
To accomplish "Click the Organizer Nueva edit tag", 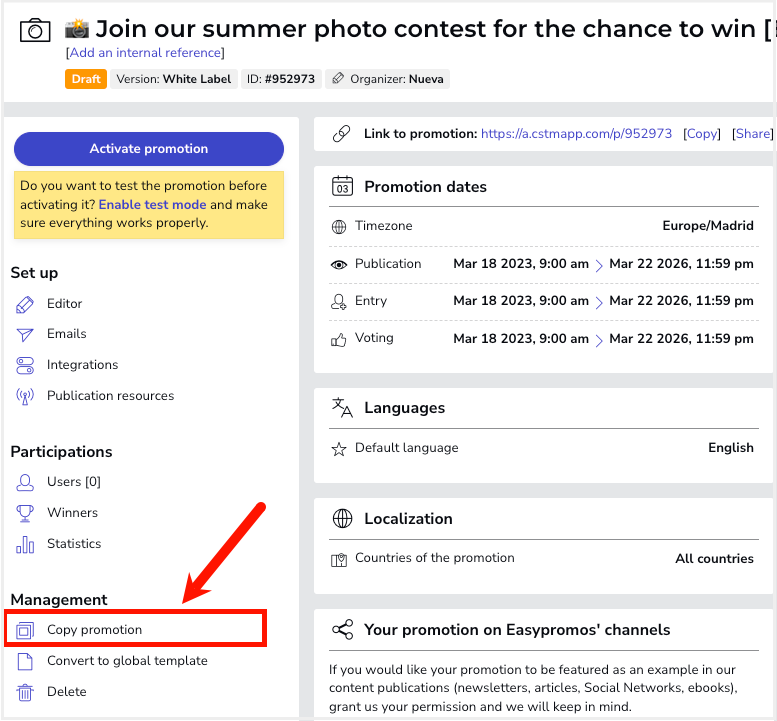I will click(387, 79).
